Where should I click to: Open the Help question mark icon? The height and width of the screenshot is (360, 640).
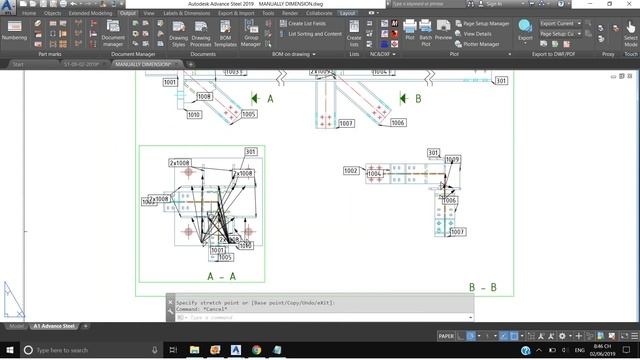click(561, 4)
